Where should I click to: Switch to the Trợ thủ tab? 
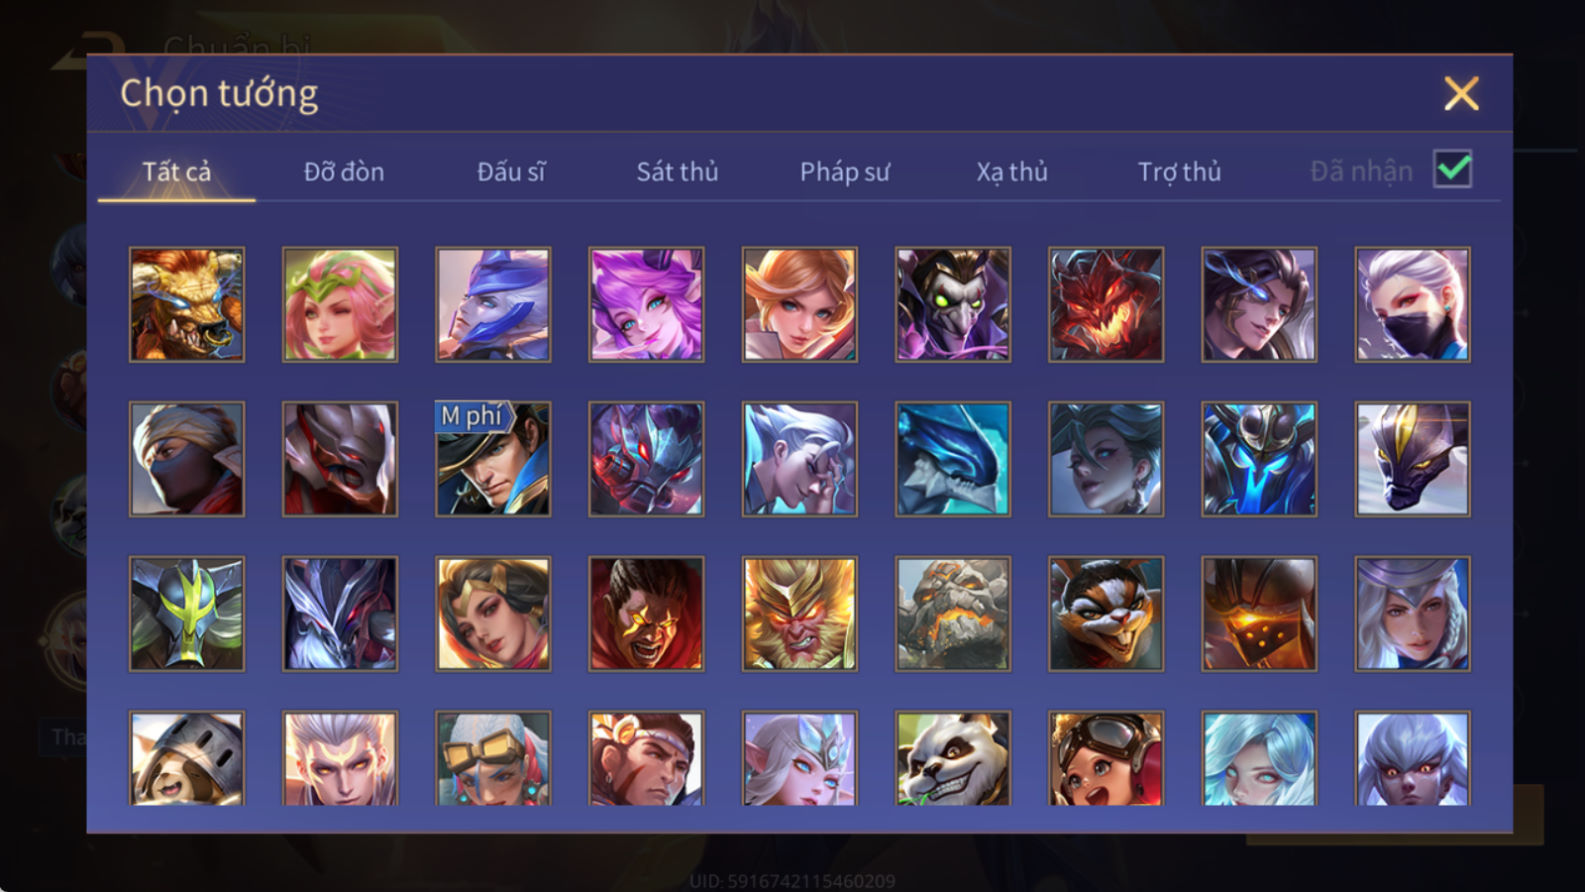click(1179, 172)
